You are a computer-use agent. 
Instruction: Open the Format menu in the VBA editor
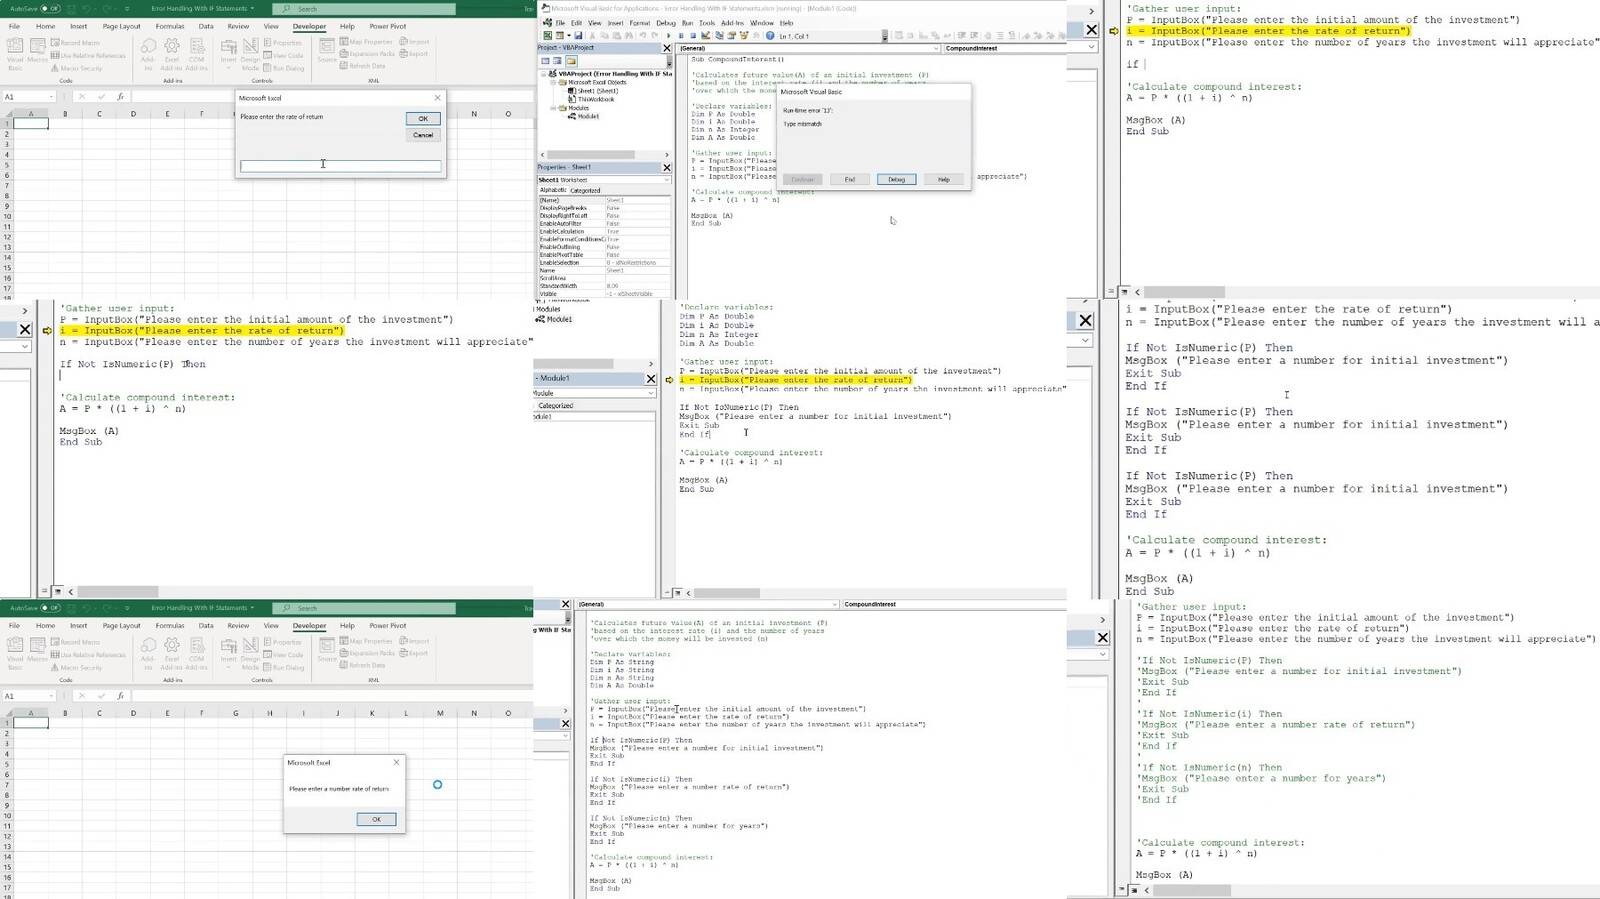tap(640, 22)
